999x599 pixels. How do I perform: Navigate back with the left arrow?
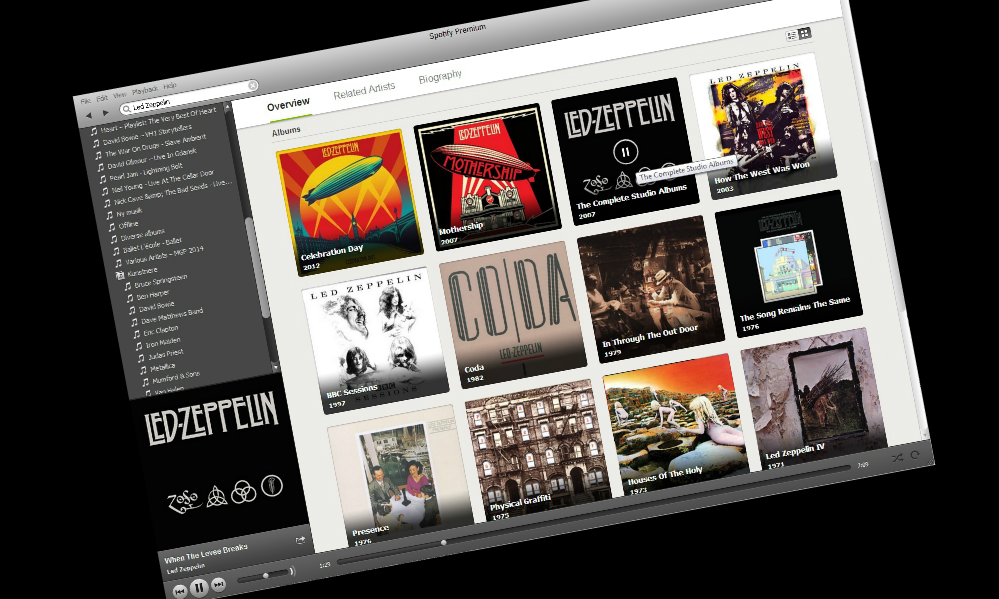87,114
